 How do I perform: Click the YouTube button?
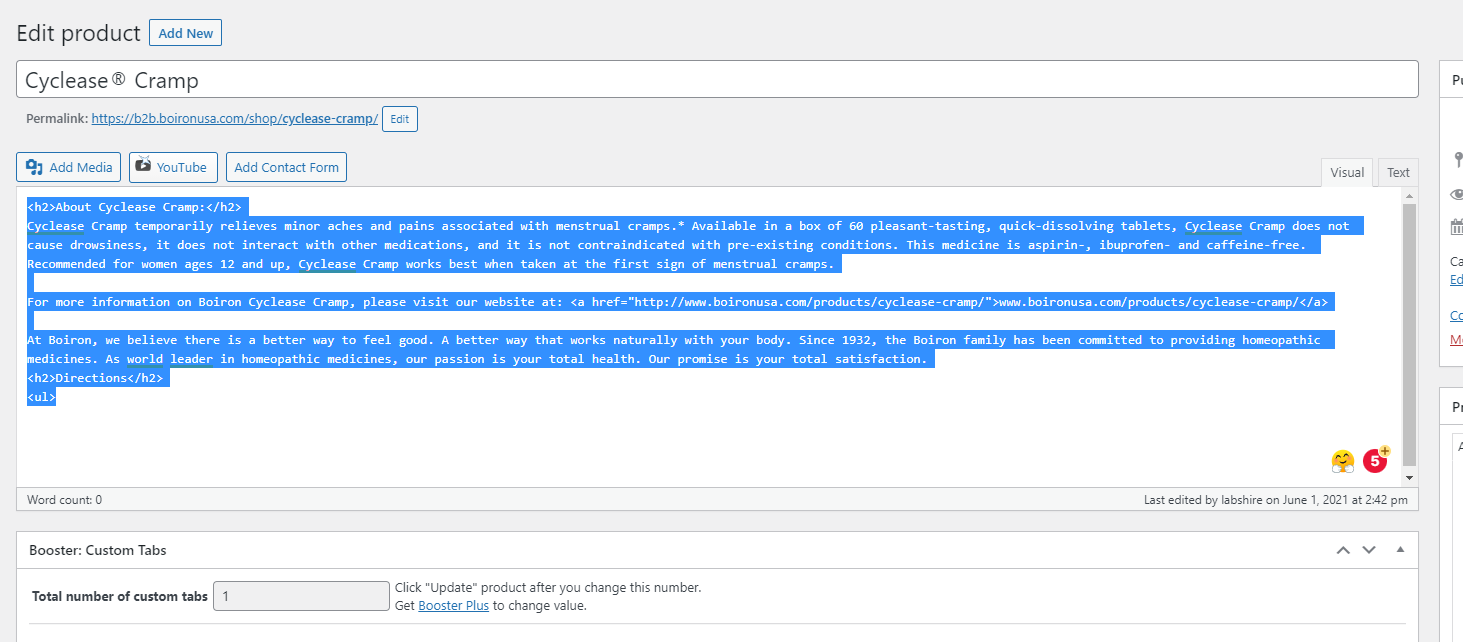(174, 167)
